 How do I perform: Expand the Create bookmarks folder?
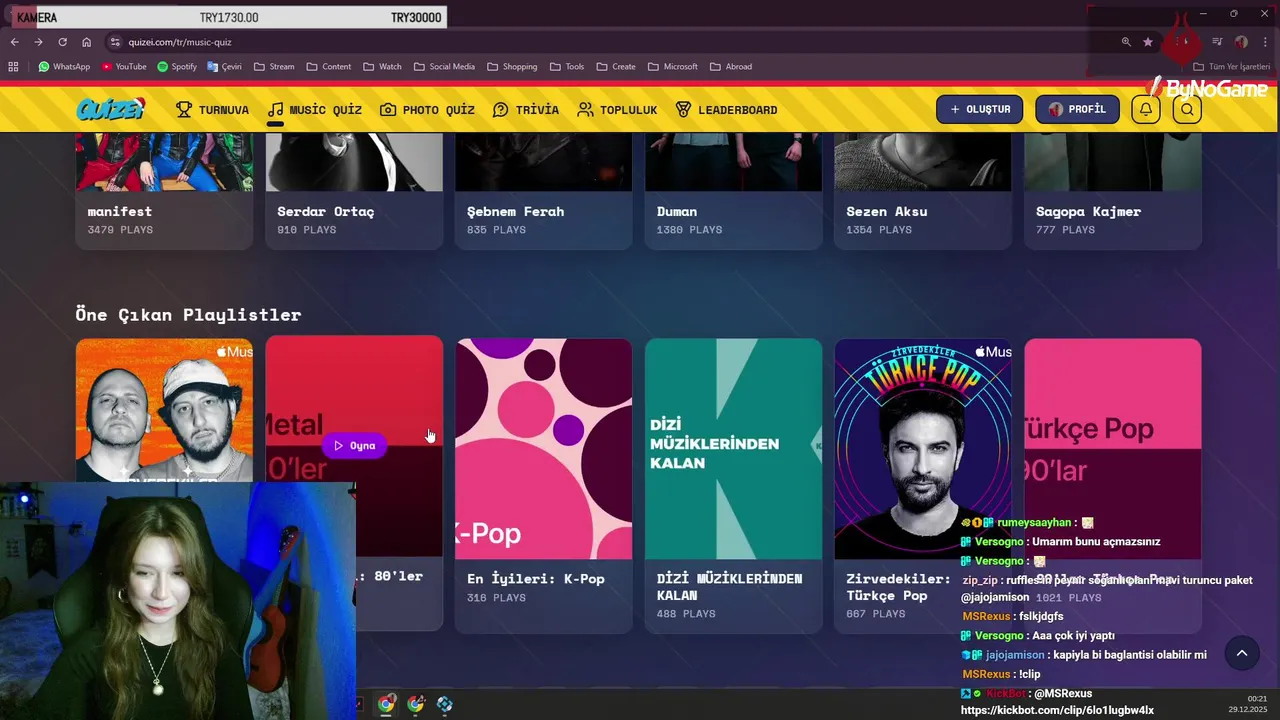[615, 67]
